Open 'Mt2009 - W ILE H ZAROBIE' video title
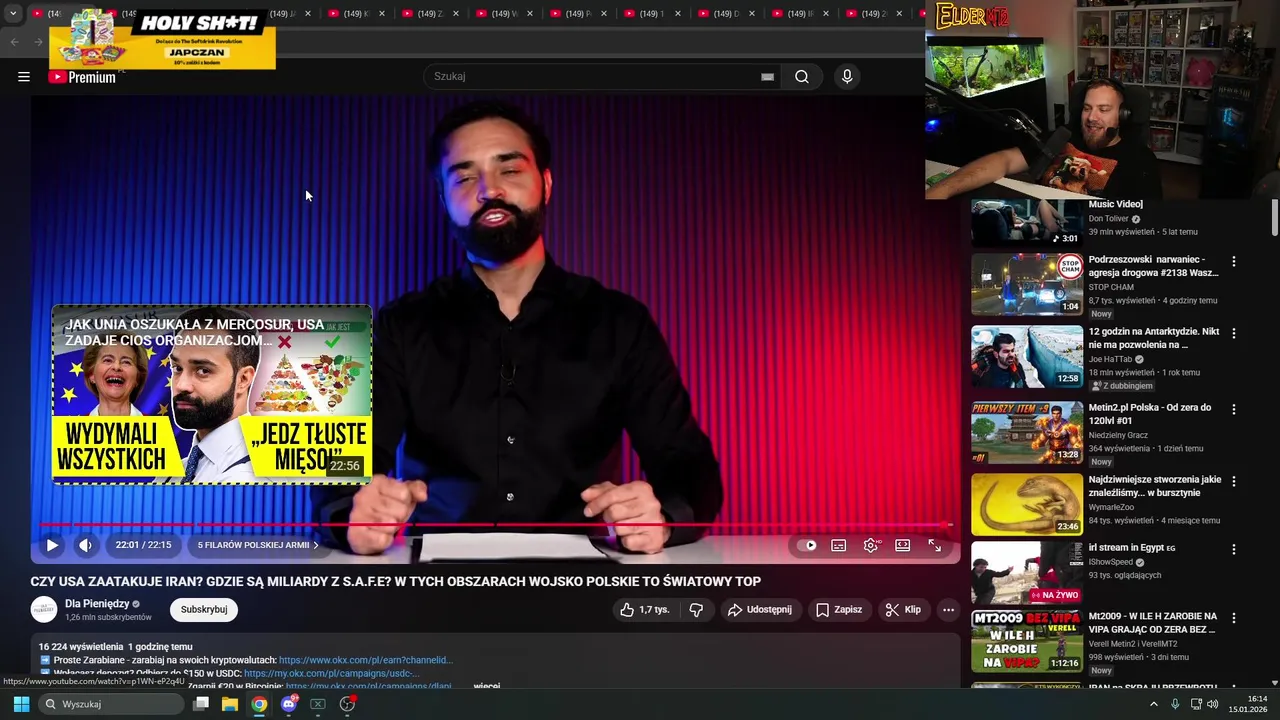Screen dimensions: 1280x720 pyautogui.click(x=1153, y=623)
